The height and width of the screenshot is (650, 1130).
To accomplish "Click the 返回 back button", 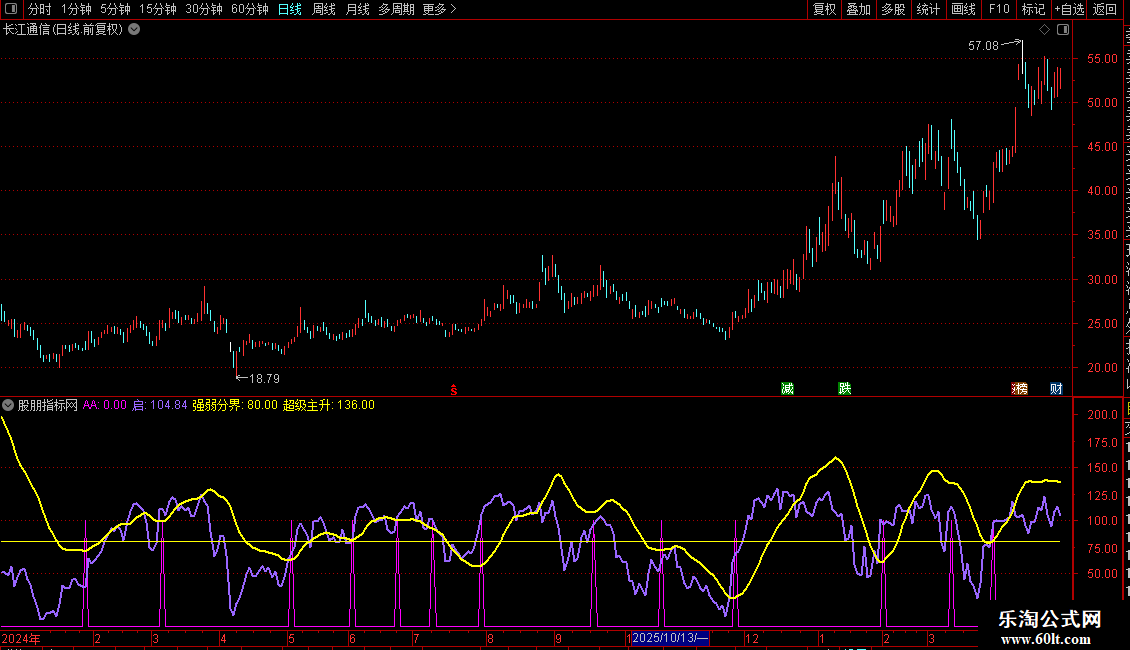I will pyautogui.click(x=1105, y=9).
